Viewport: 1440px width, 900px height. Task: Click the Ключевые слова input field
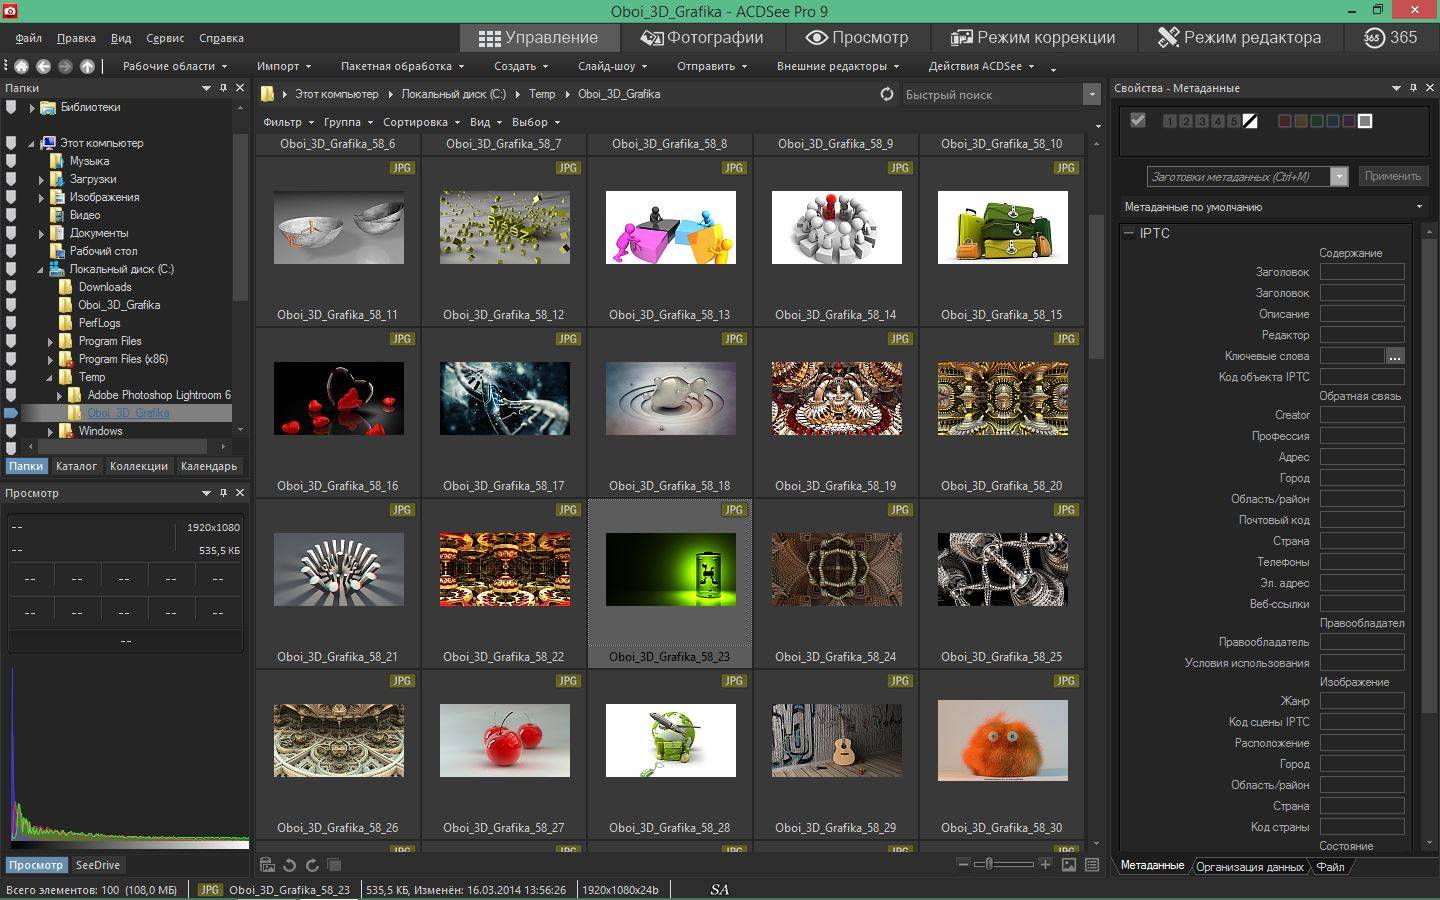click(1352, 356)
